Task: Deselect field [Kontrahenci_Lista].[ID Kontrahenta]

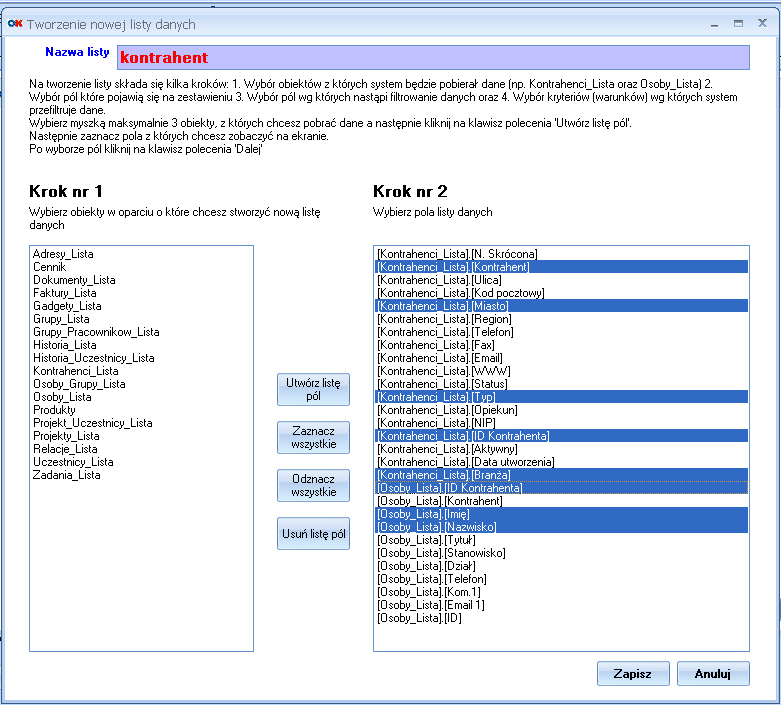Action: (561, 435)
